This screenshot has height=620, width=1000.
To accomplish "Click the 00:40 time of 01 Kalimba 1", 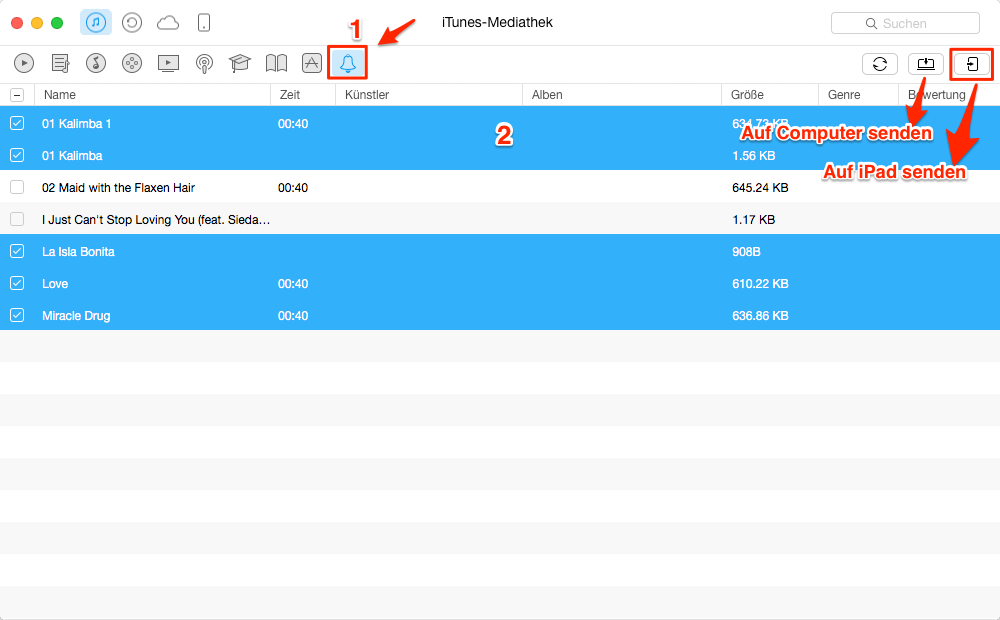I will click(x=293, y=124).
